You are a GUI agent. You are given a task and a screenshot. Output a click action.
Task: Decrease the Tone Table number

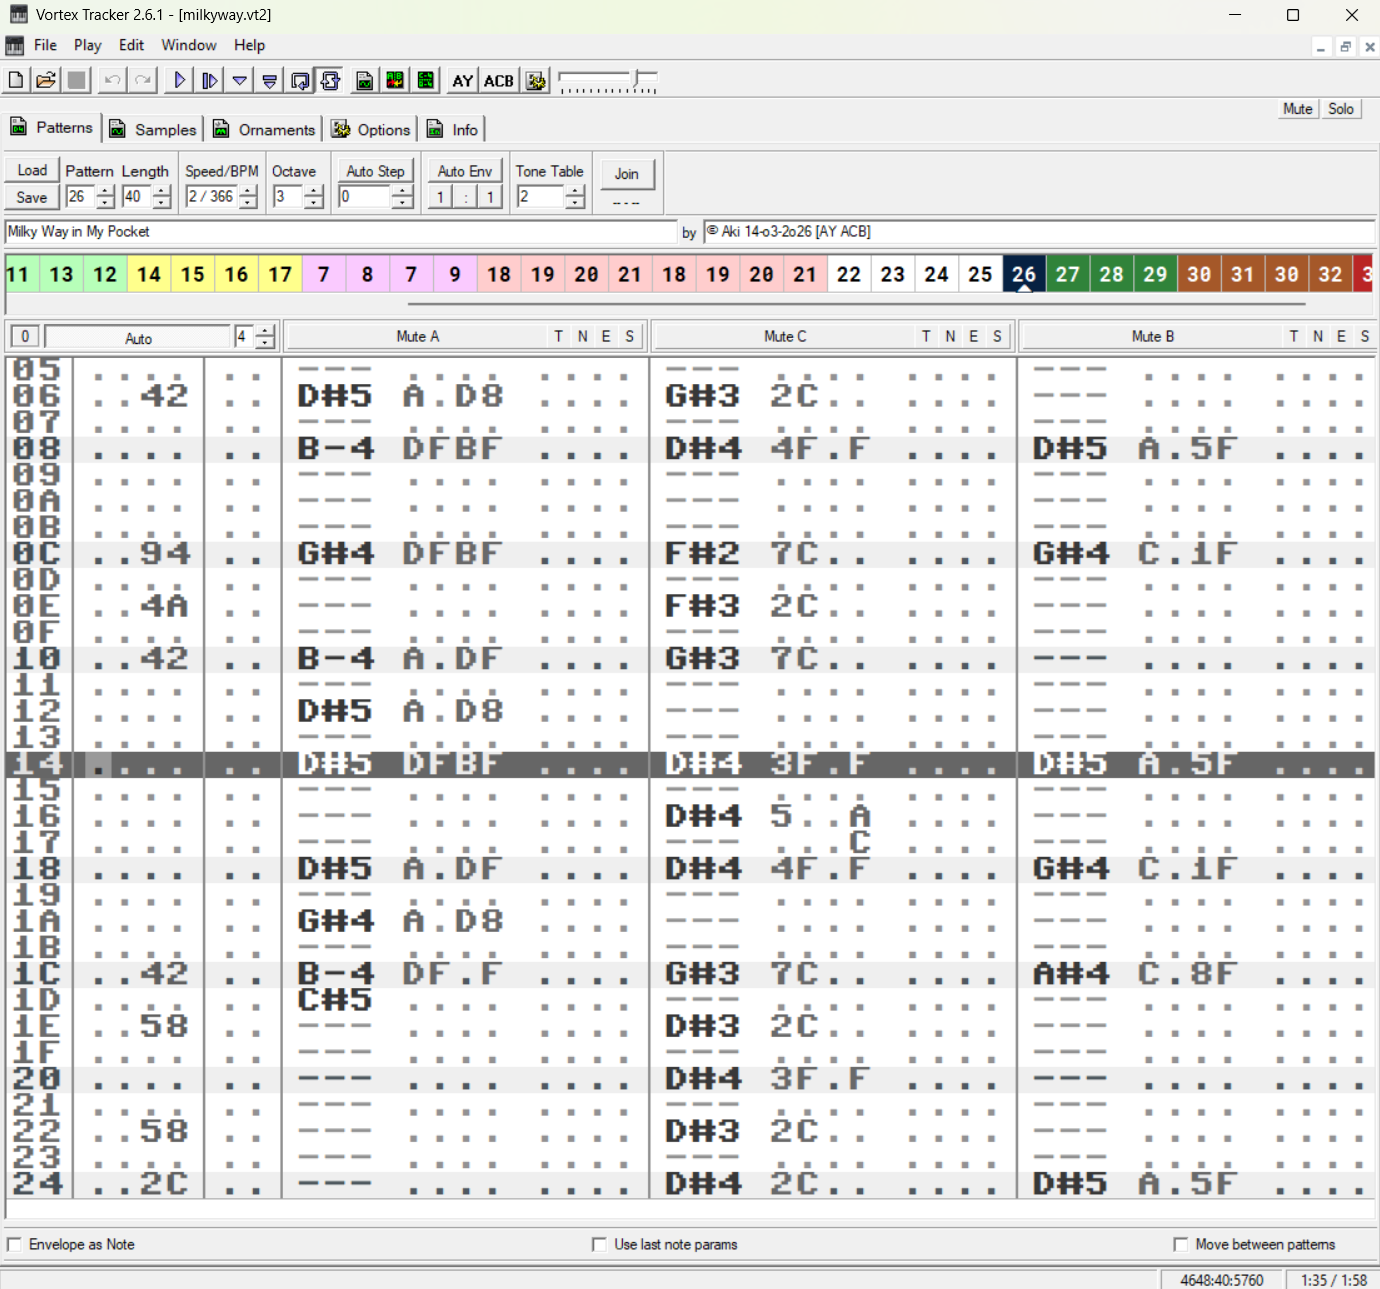(x=575, y=203)
